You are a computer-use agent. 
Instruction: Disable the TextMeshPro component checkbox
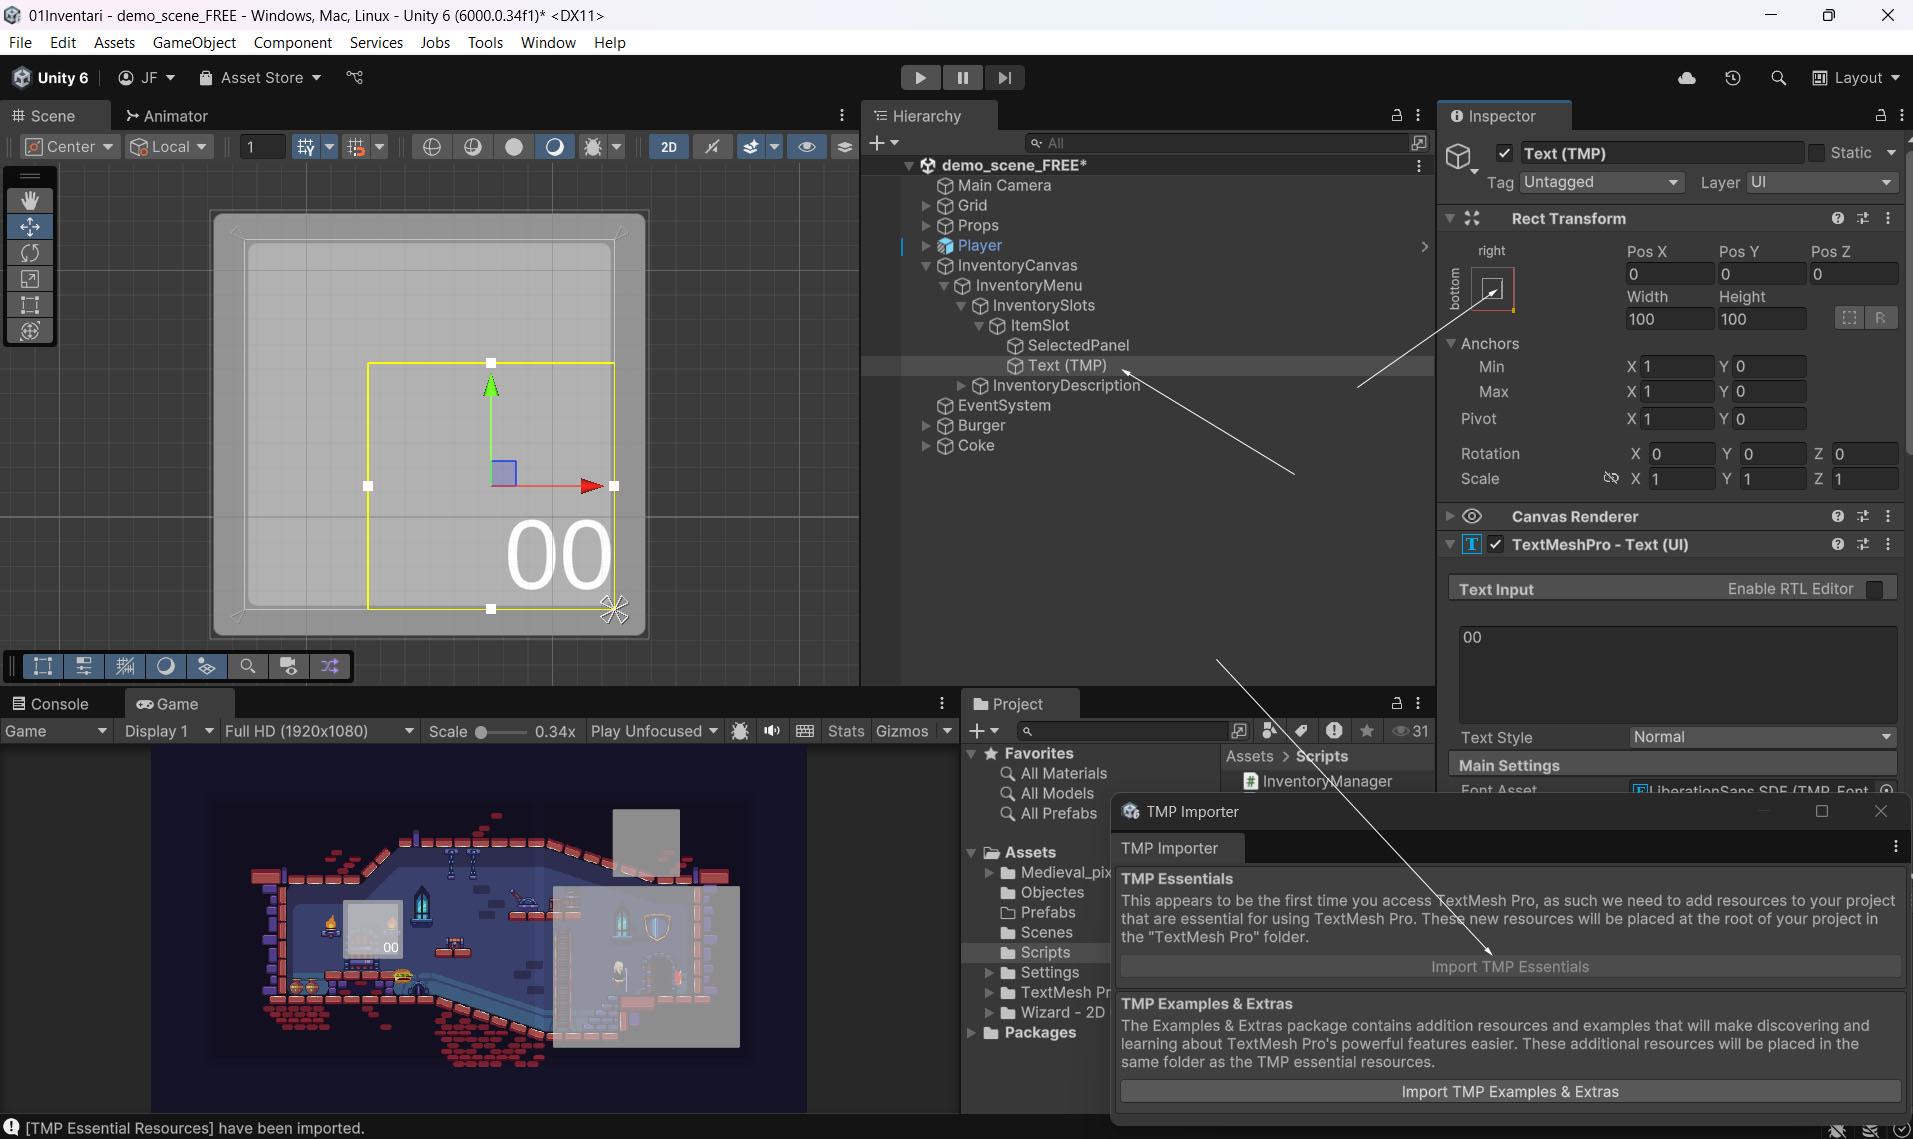1496,545
